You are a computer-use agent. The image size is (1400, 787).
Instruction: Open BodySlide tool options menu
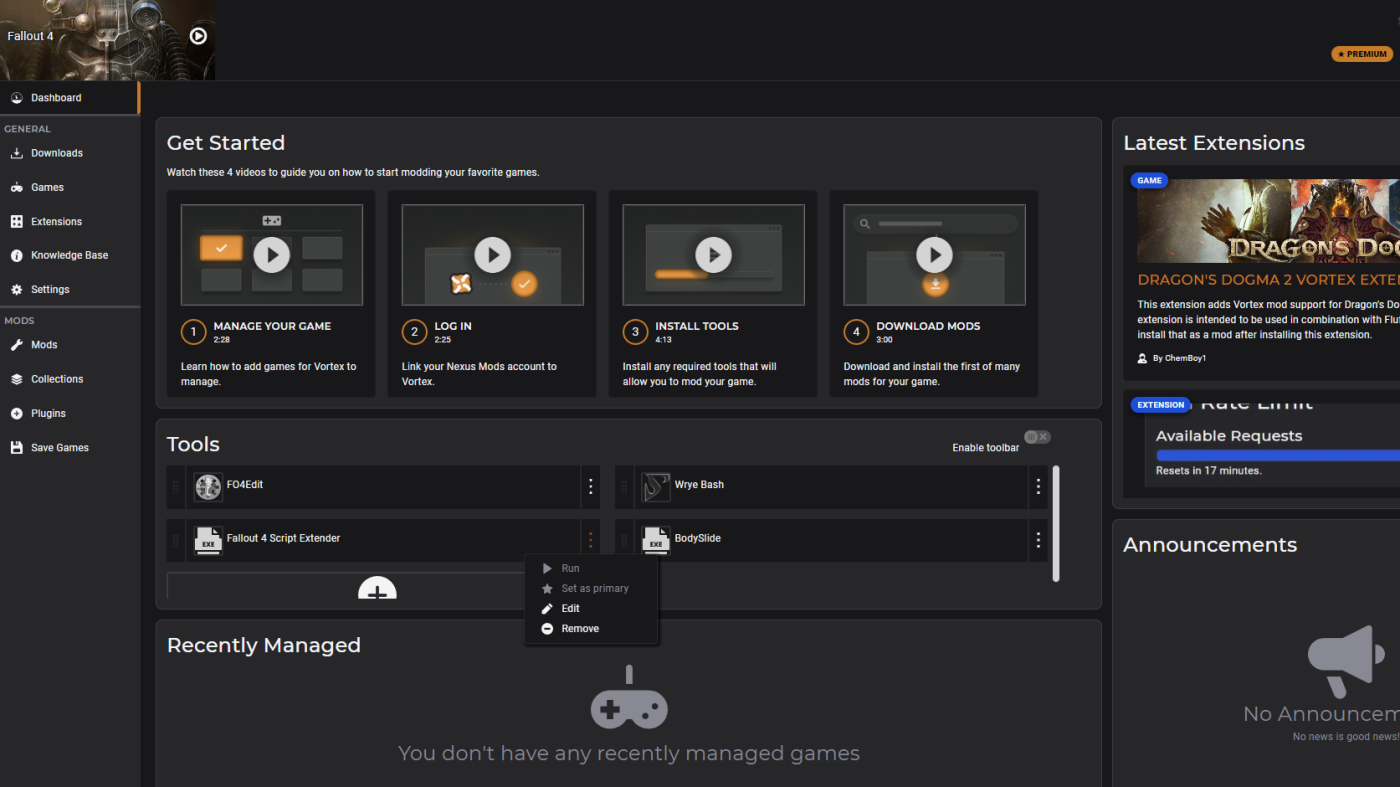click(1038, 540)
